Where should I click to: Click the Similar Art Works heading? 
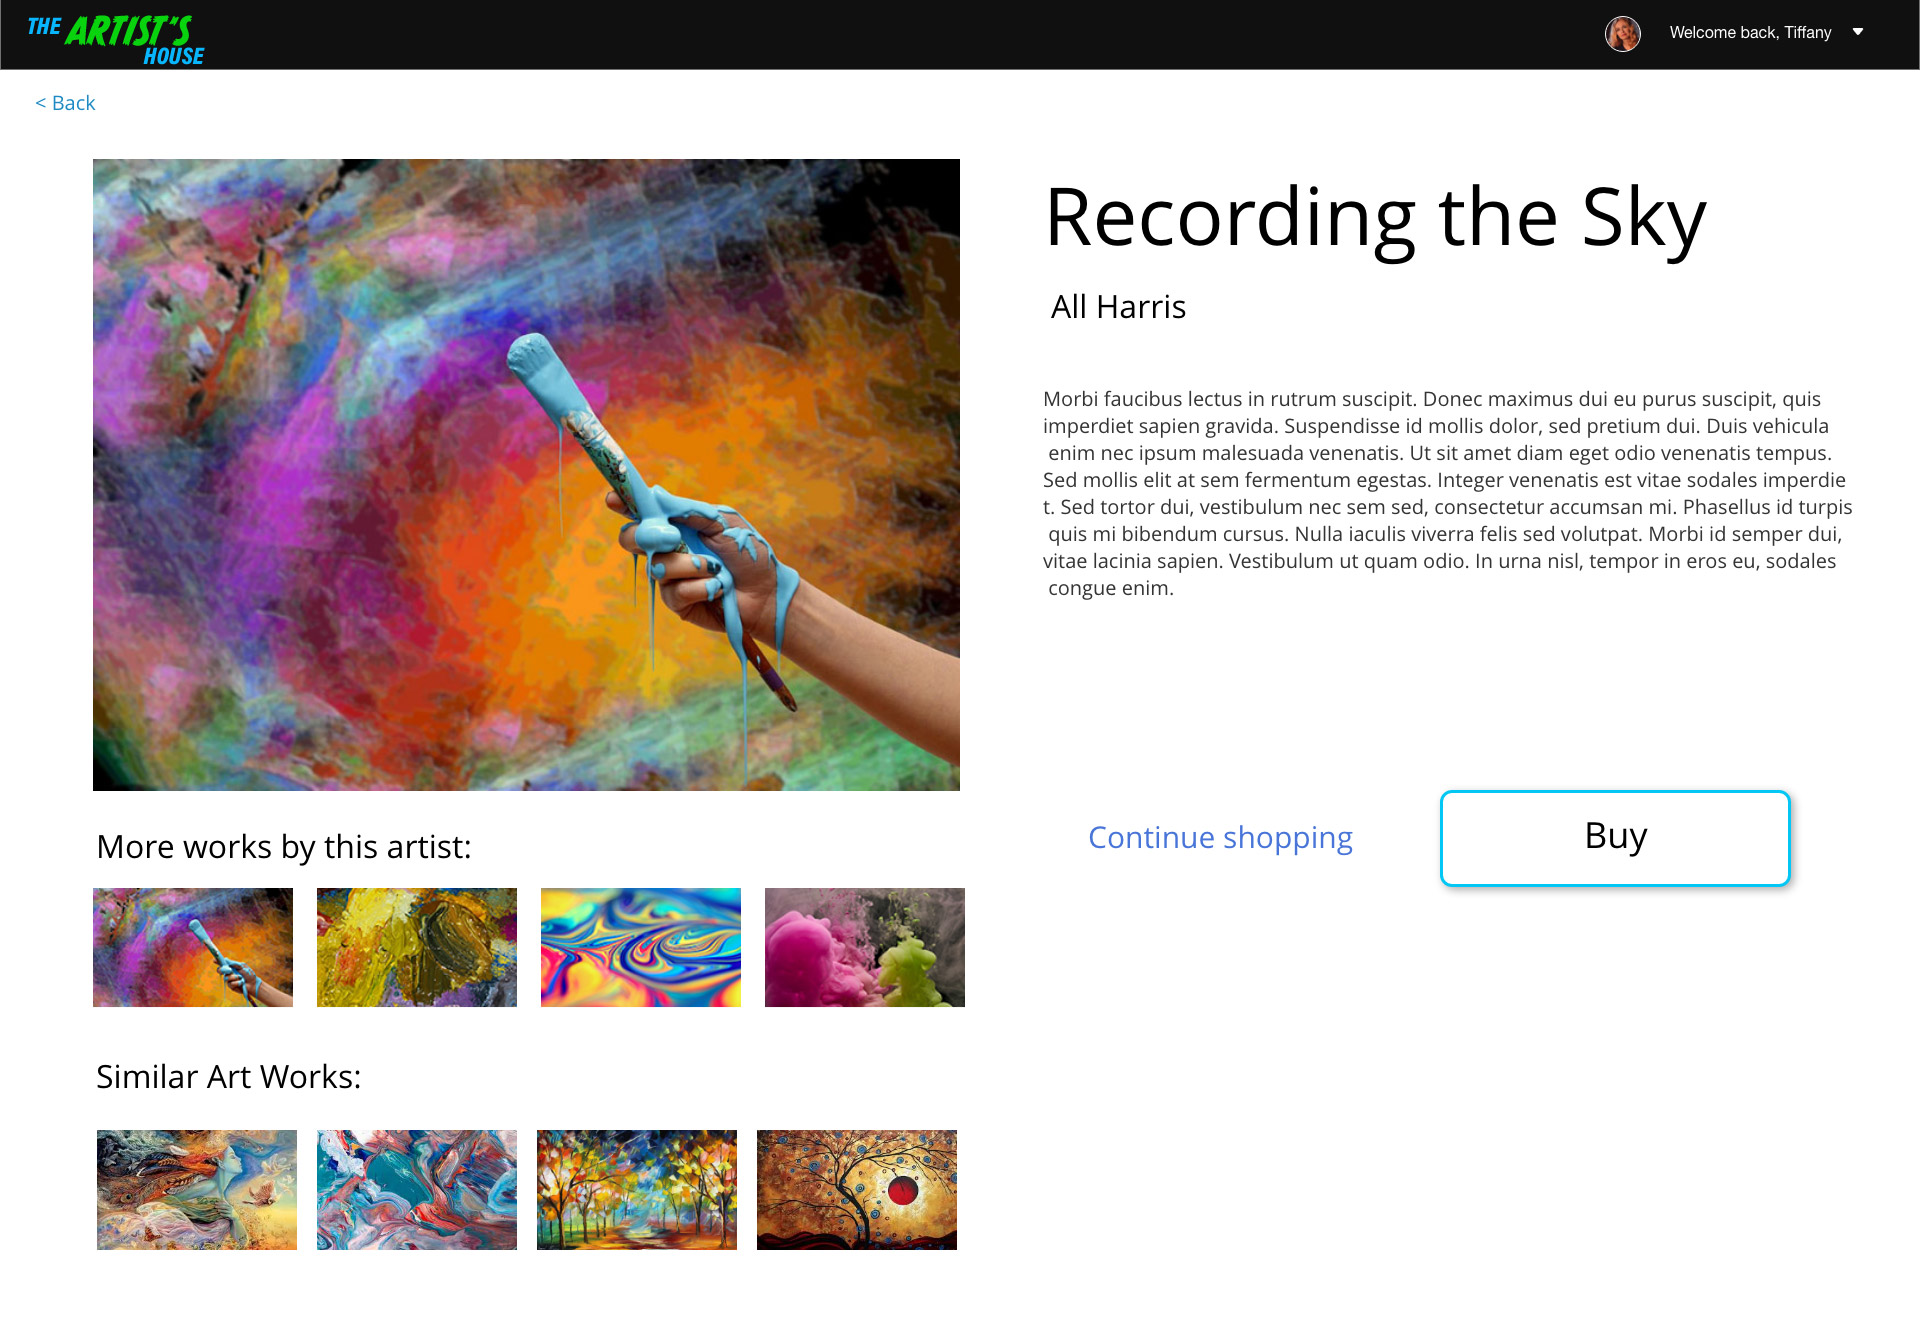229,1077
